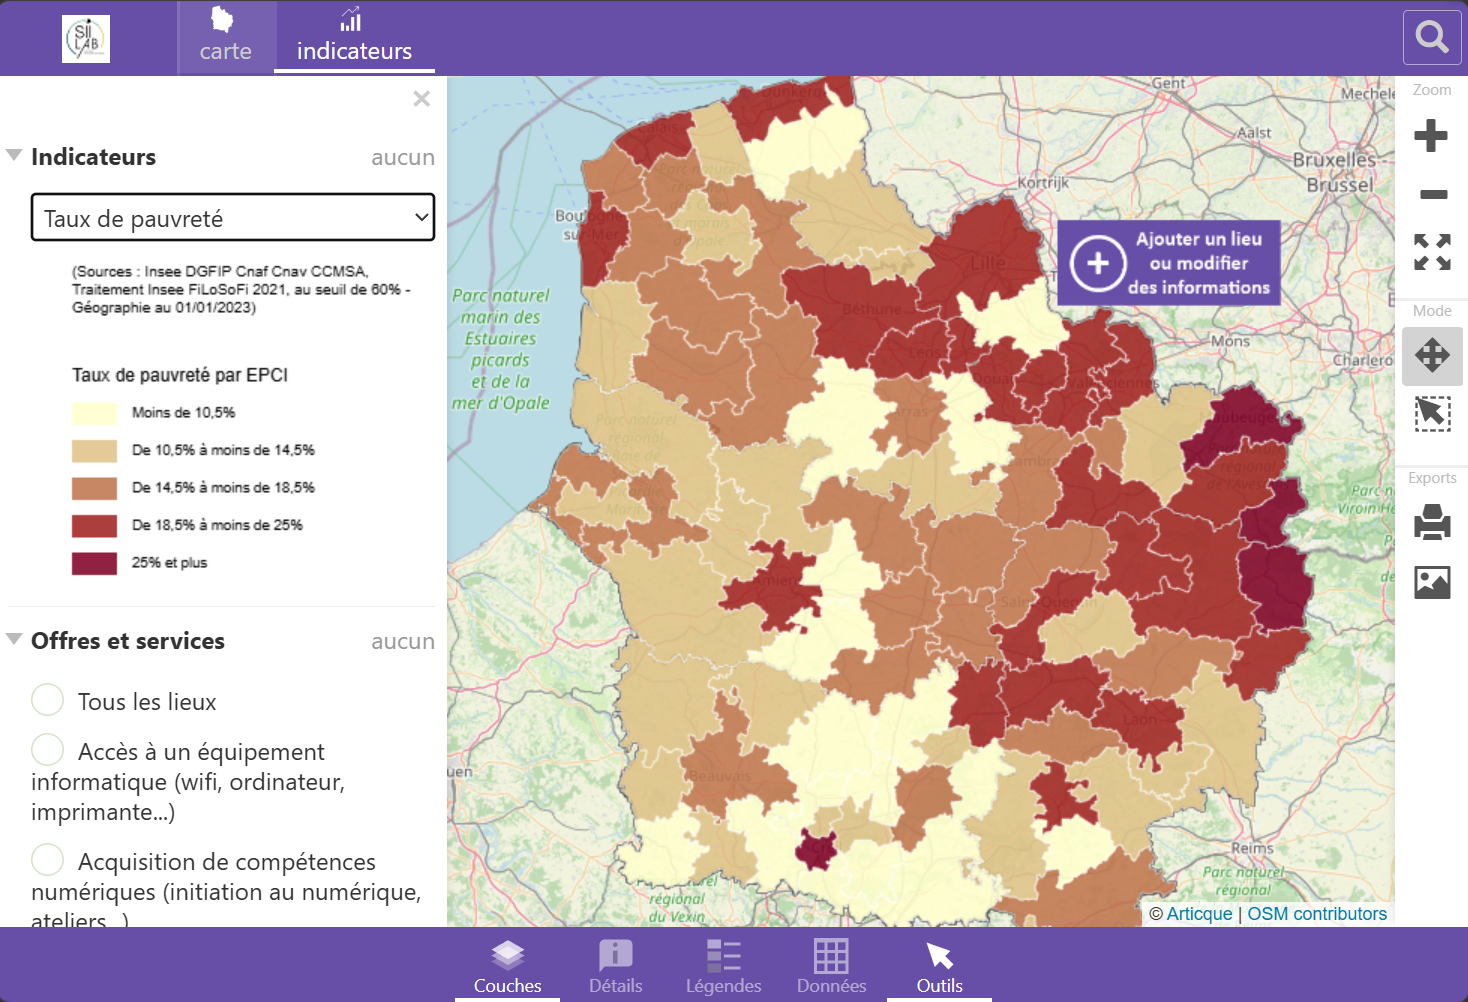The height and width of the screenshot is (1002, 1468).
Task: Click the De 10,5% à moins de 14,5% swatch
Action: tap(94, 451)
